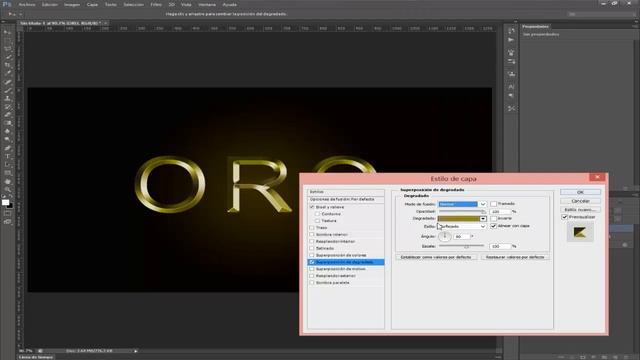Click Establecer como valores por defecto
This screenshot has height=360, width=640.
coord(436,257)
